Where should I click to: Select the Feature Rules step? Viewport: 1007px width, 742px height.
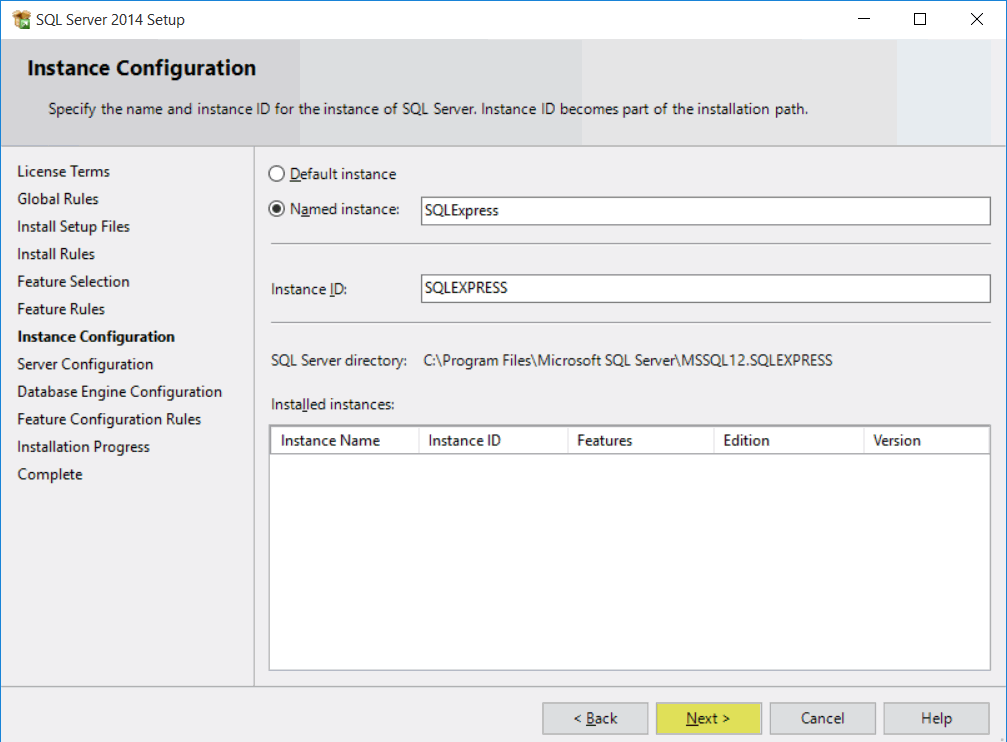click(x=61, y=309)
